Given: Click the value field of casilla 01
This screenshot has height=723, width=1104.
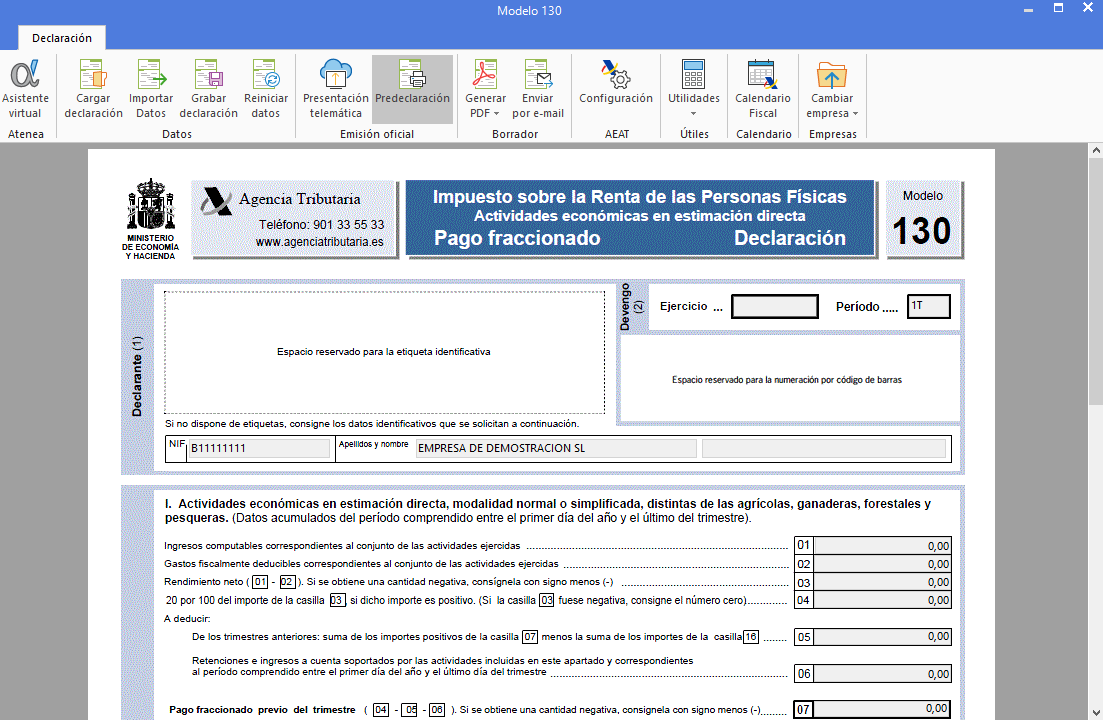Looking at the screenshot, I should pos(882,546).
